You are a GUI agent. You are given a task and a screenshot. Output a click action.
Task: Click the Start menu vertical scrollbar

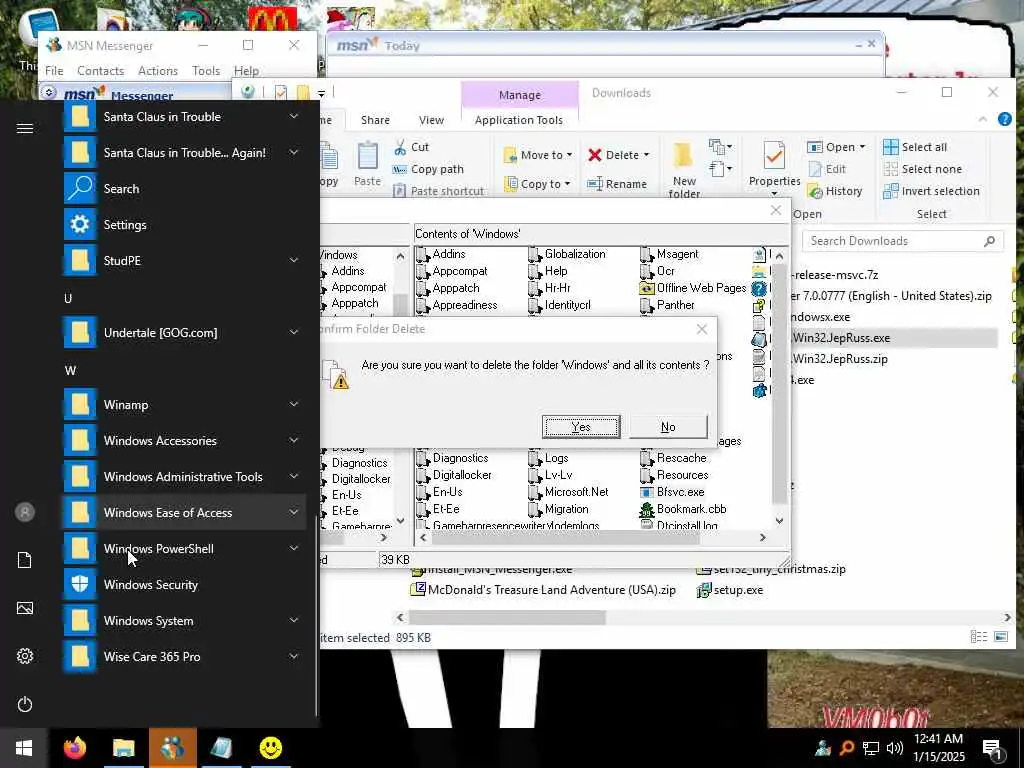pos(317,617)
